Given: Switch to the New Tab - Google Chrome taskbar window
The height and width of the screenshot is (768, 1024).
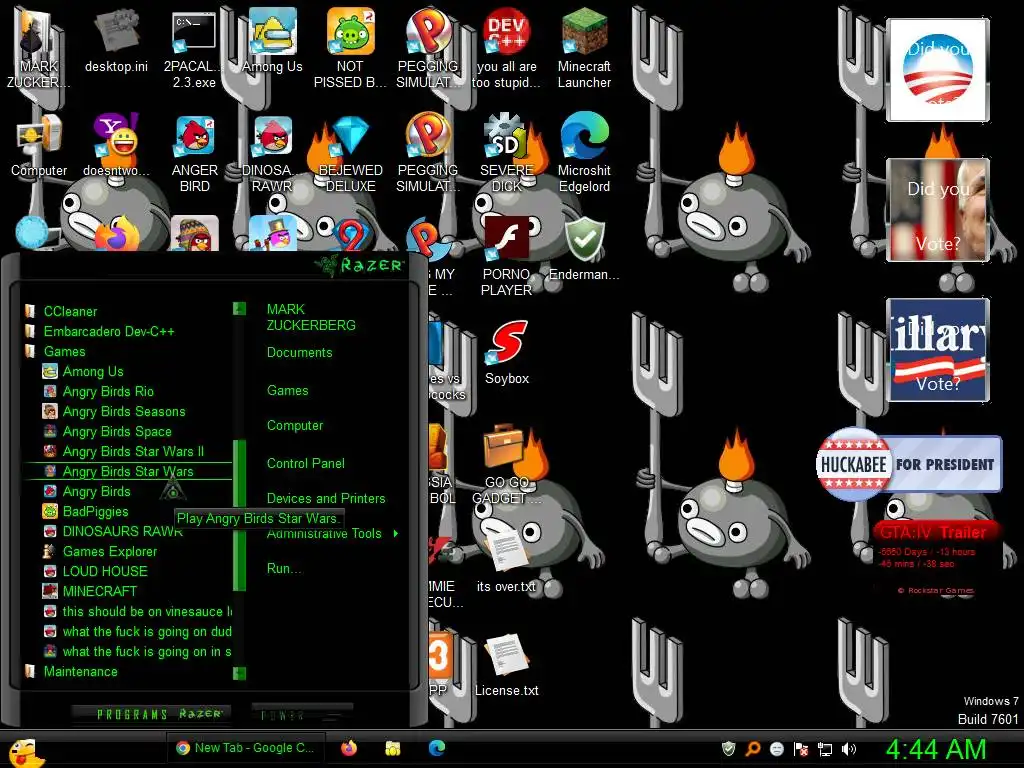Looking at the screenshot, I should (245, 748).
